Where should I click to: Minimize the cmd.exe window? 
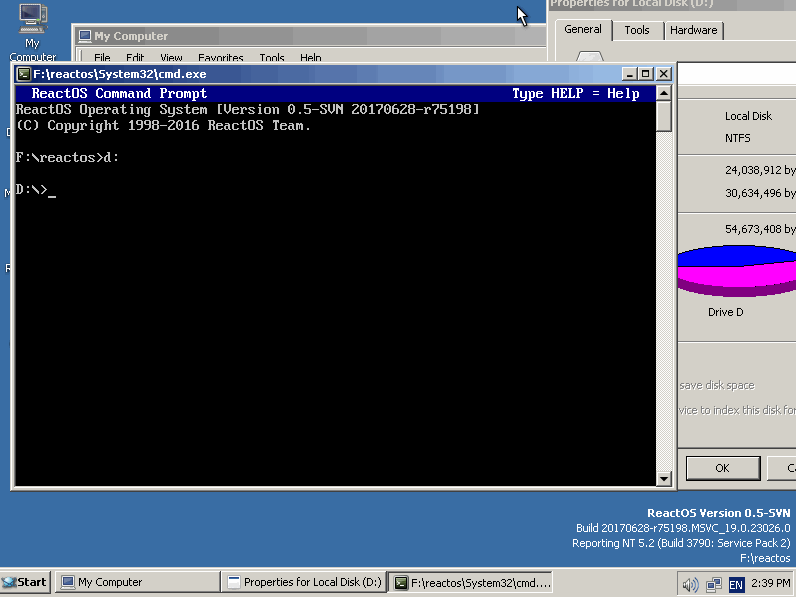(629, 74)
